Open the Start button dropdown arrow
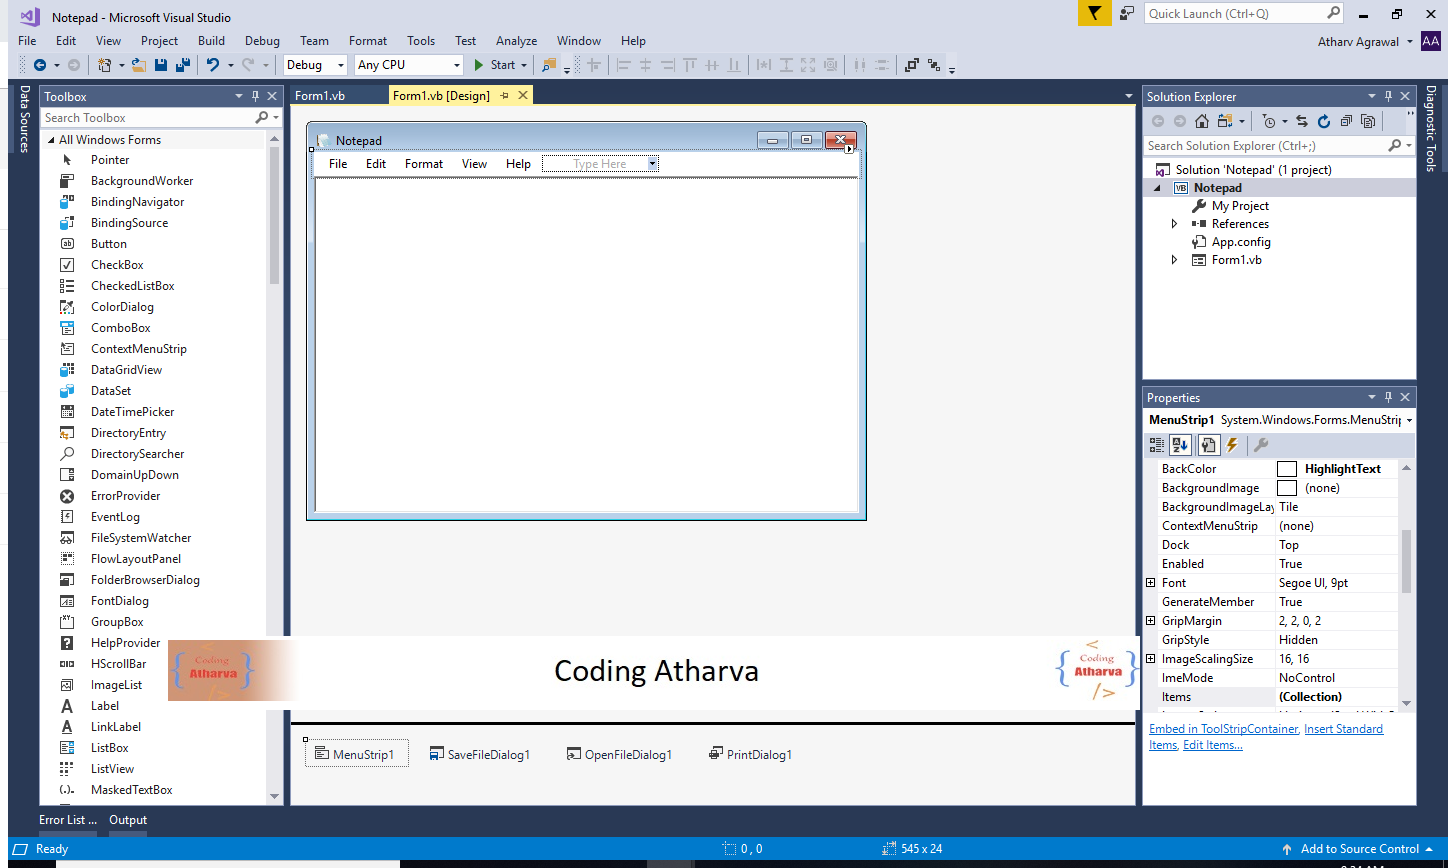This screenshot has width=1448, height=868. pos(523,65)
